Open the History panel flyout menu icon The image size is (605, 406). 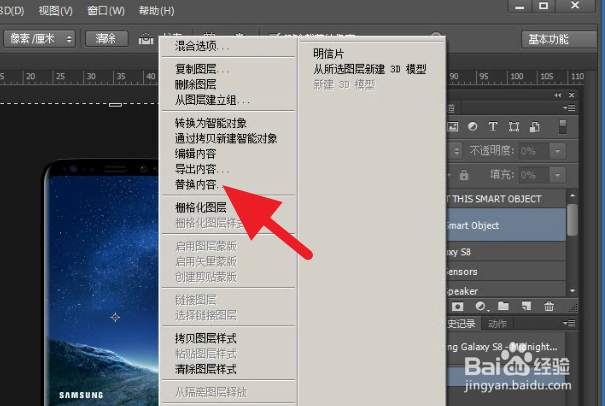(569, 323)
